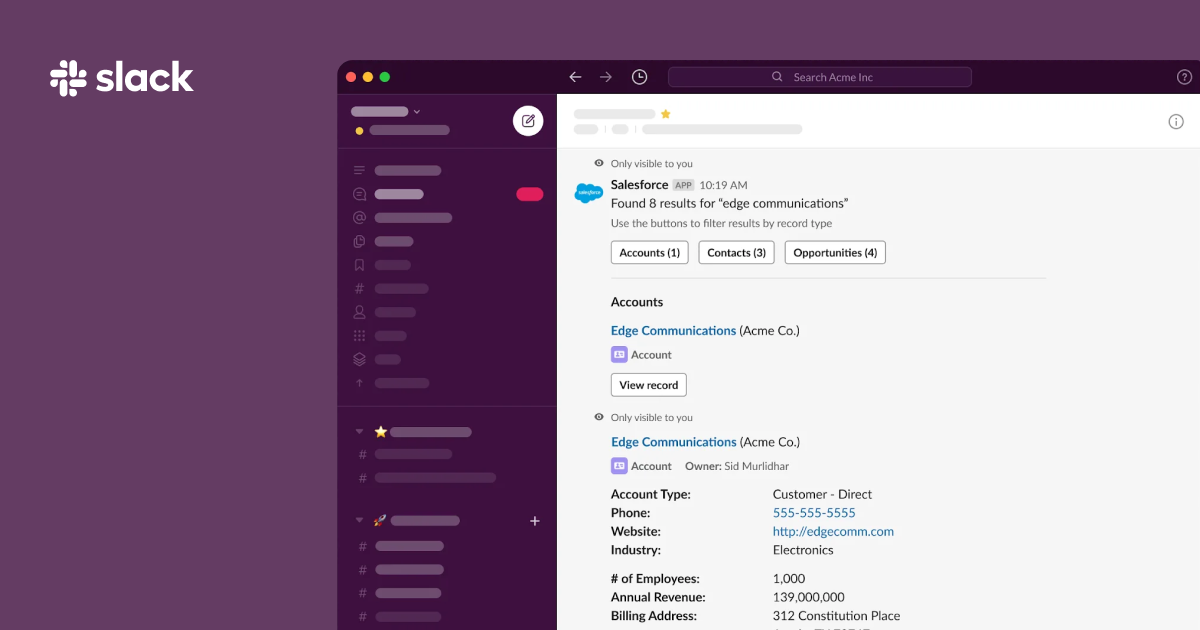
Task: Open the stacked layers icon in sidebar
Action: click(x=359, y=359)
